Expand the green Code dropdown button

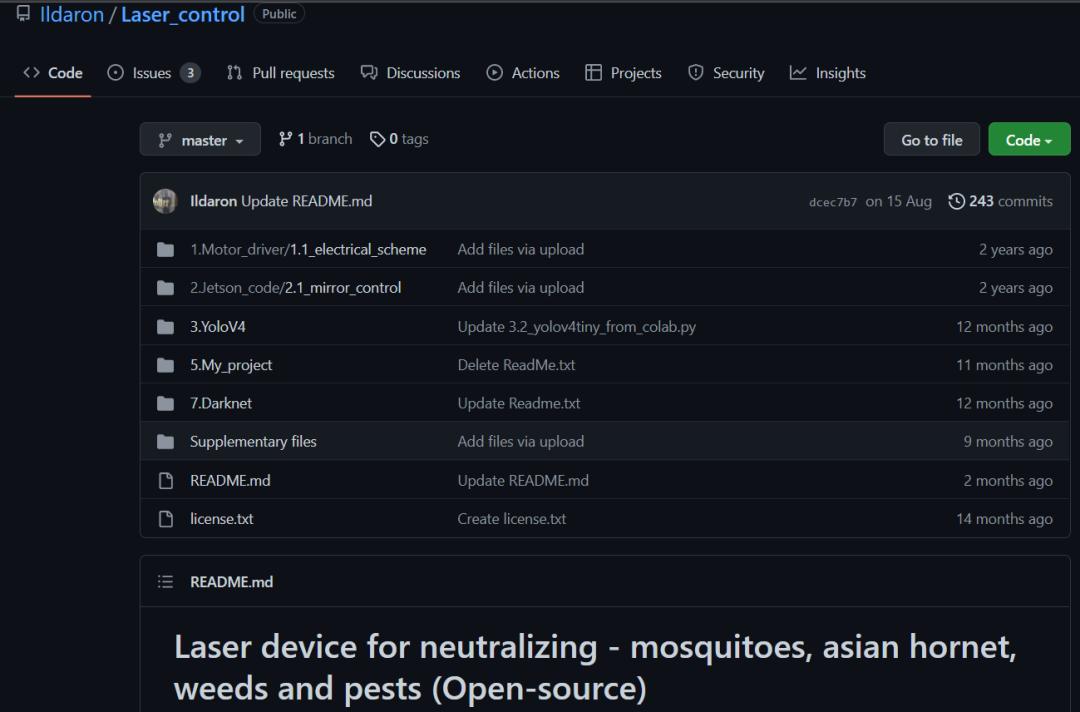pyautogui.click(x=1029, y=140)
